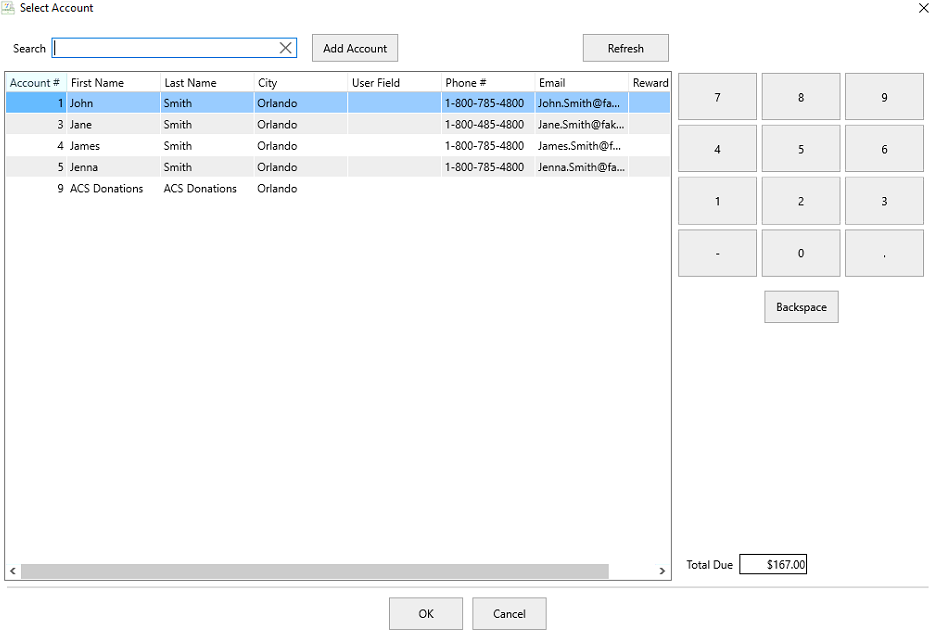Image resolution: width=935 pixels, height=641 pixels.
Task: Cancel the account selection
Action: [x=509, y=614]
